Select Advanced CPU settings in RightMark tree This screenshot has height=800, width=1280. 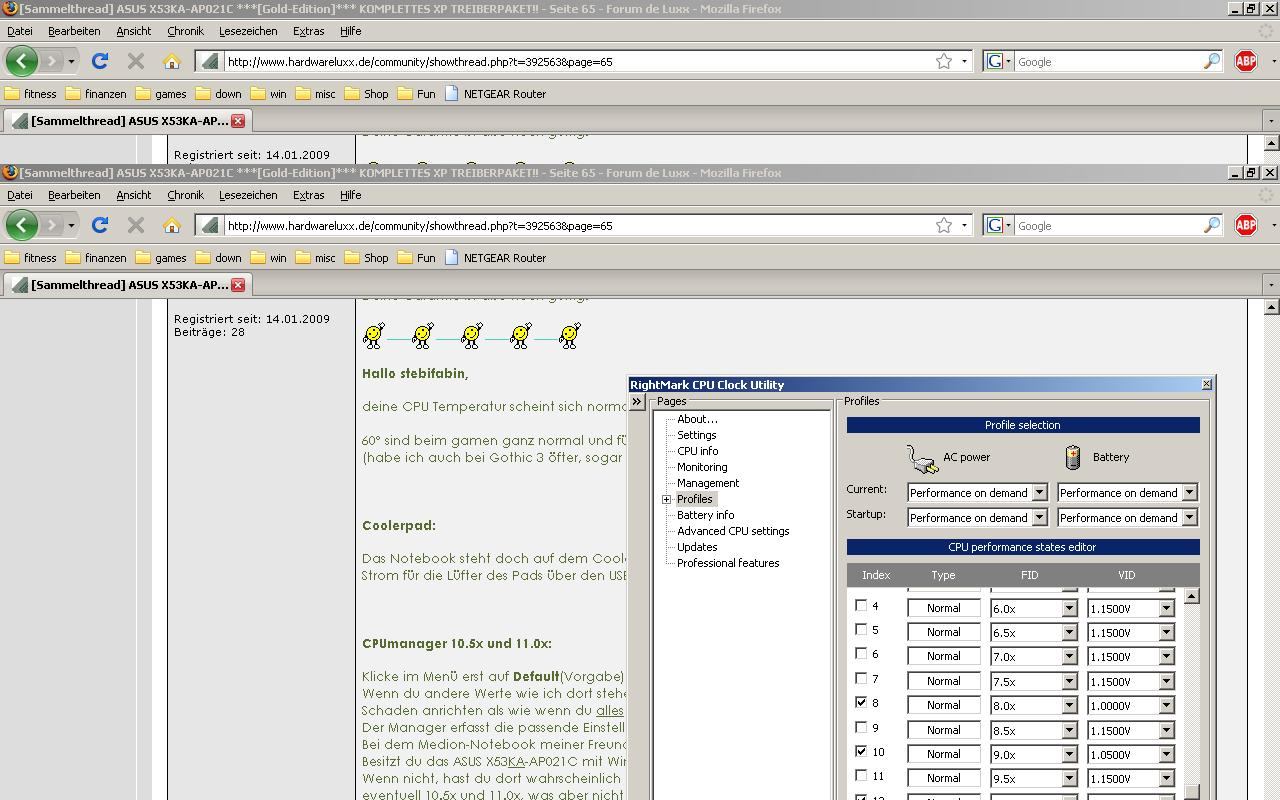(733, 531)
